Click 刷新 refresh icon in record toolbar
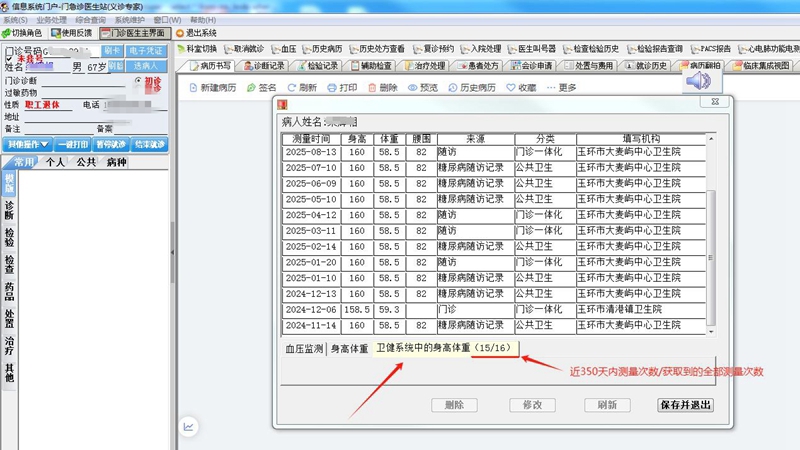Screen dimensions: 800x450 [x=291, y=88]
